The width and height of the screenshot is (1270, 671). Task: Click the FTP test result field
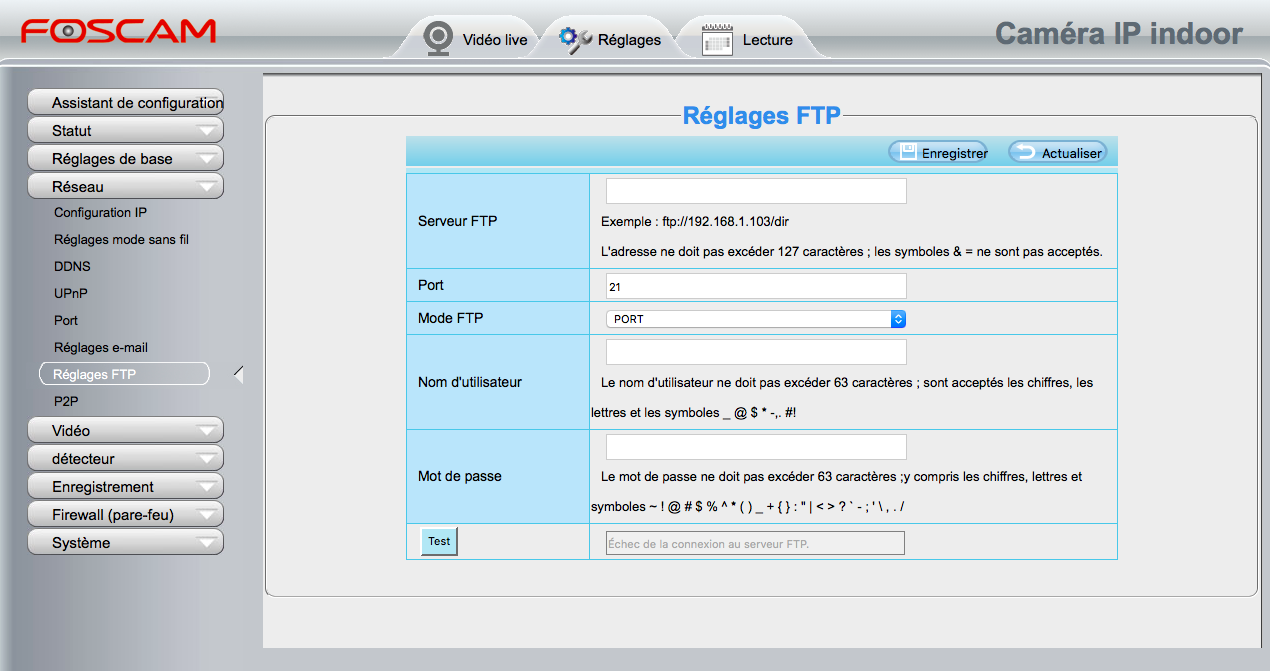click(755, 543)
